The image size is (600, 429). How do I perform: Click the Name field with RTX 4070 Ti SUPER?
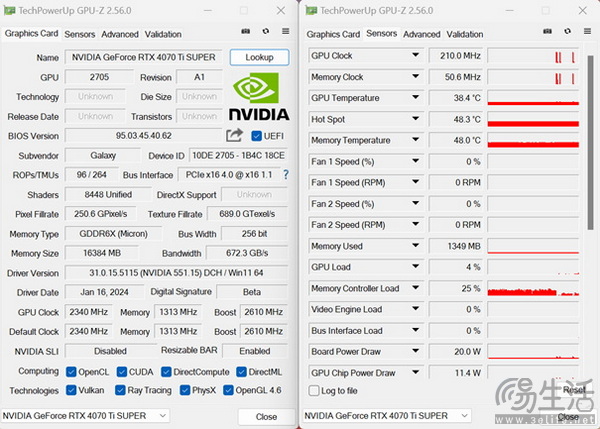coord(143,57)
